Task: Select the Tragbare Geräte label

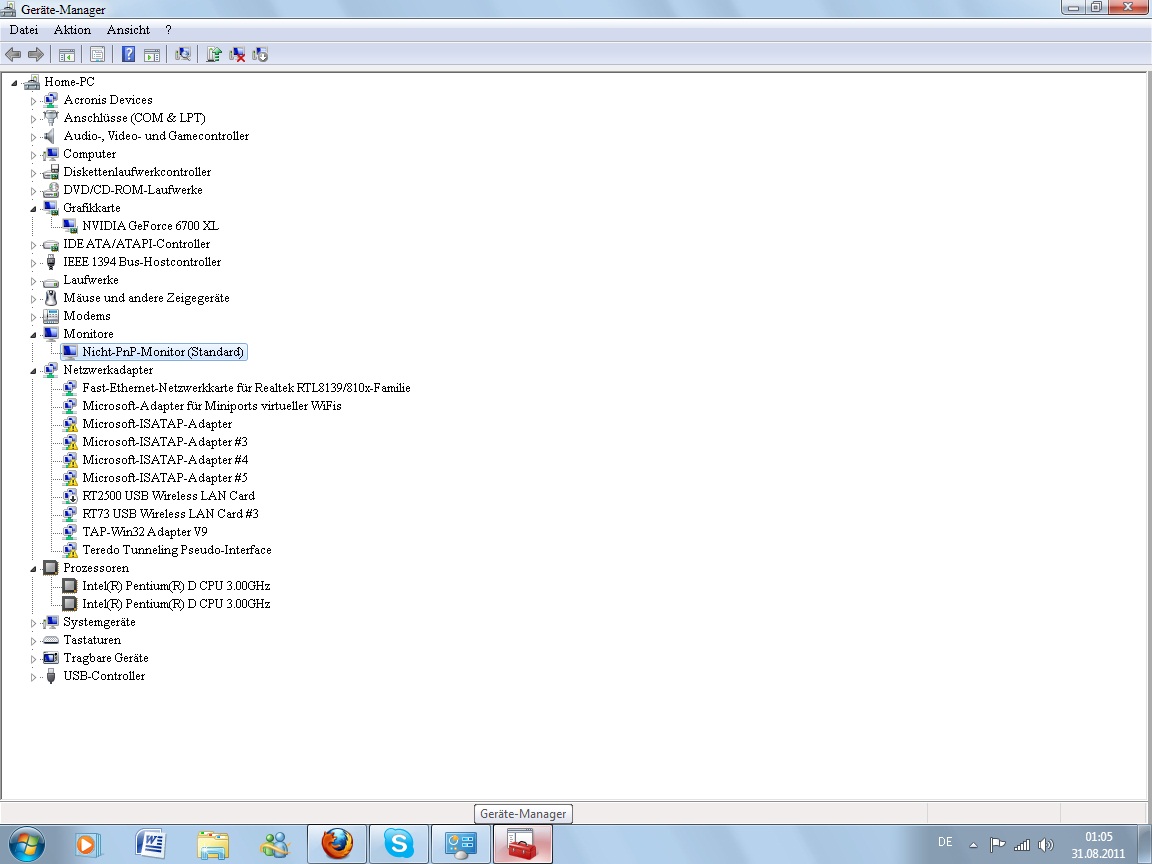Action: tap(106, 658)
